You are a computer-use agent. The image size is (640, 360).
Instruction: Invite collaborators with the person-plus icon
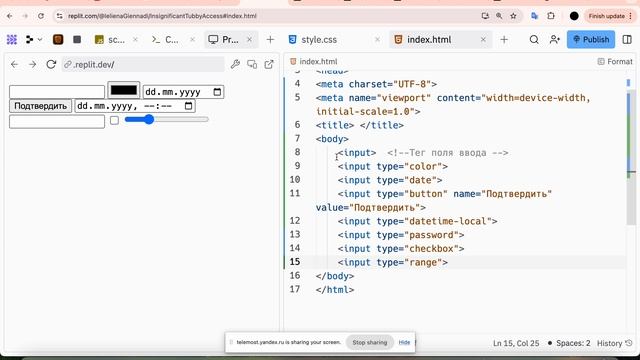(555, 40)
